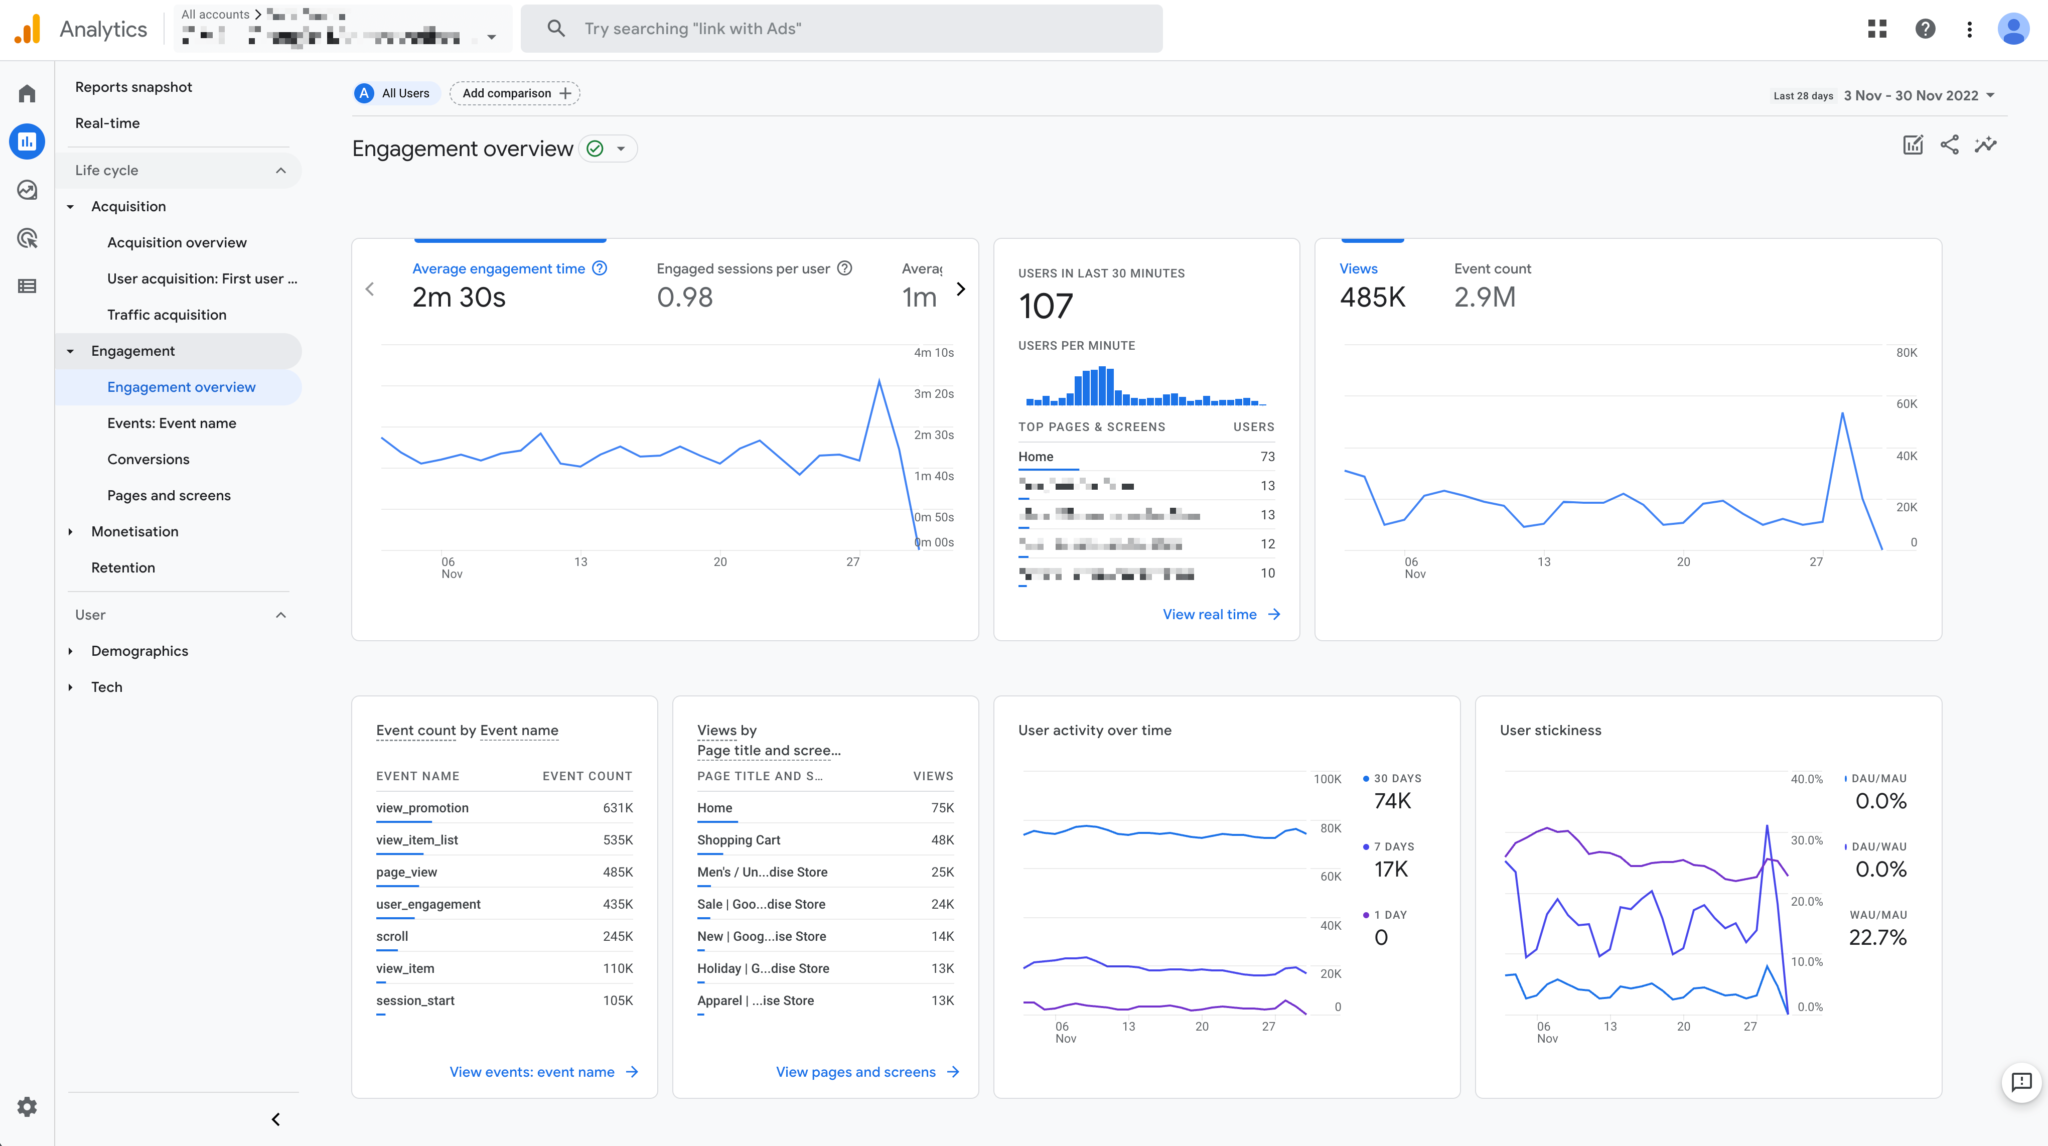Open the Home icon in left navigation
Screen dimensions: 2048x1146
tap(26, 92)
